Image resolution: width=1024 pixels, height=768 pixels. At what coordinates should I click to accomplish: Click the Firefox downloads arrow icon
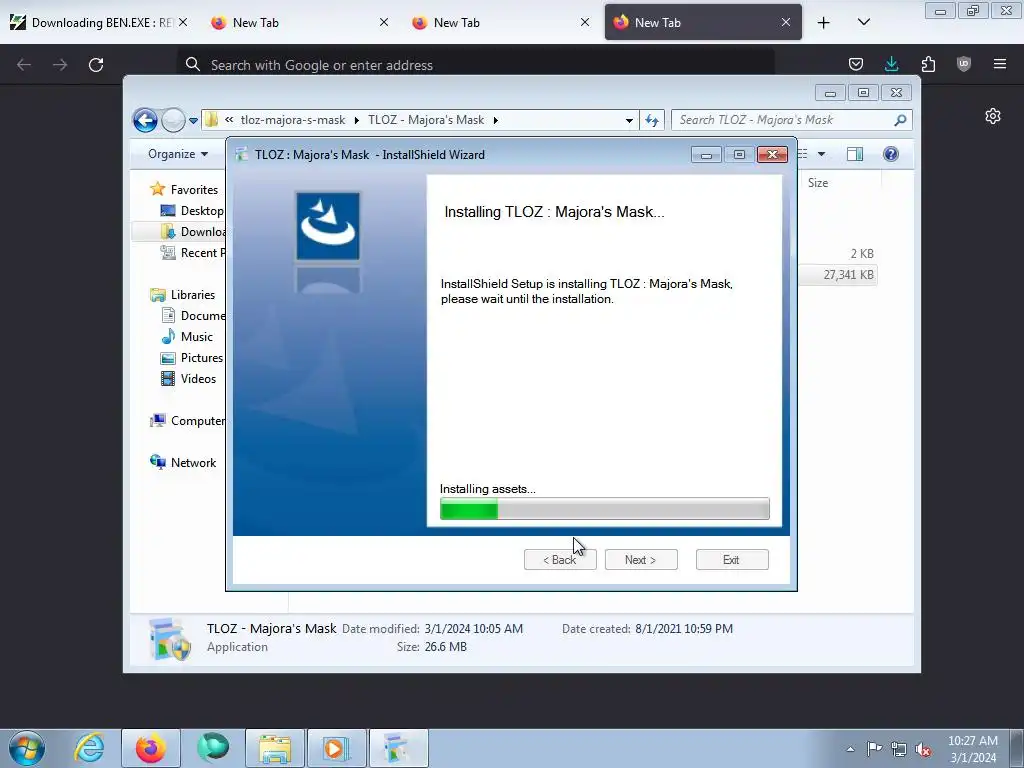[891, 64]
